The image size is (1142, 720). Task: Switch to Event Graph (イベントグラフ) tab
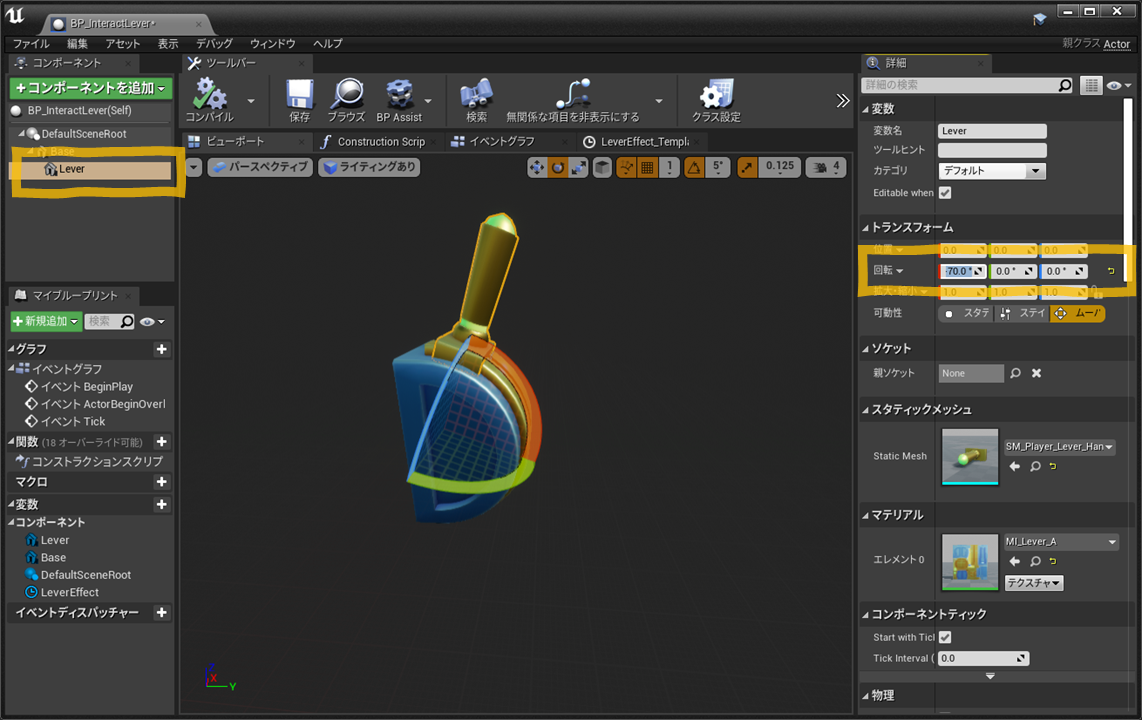pos(503,141)
